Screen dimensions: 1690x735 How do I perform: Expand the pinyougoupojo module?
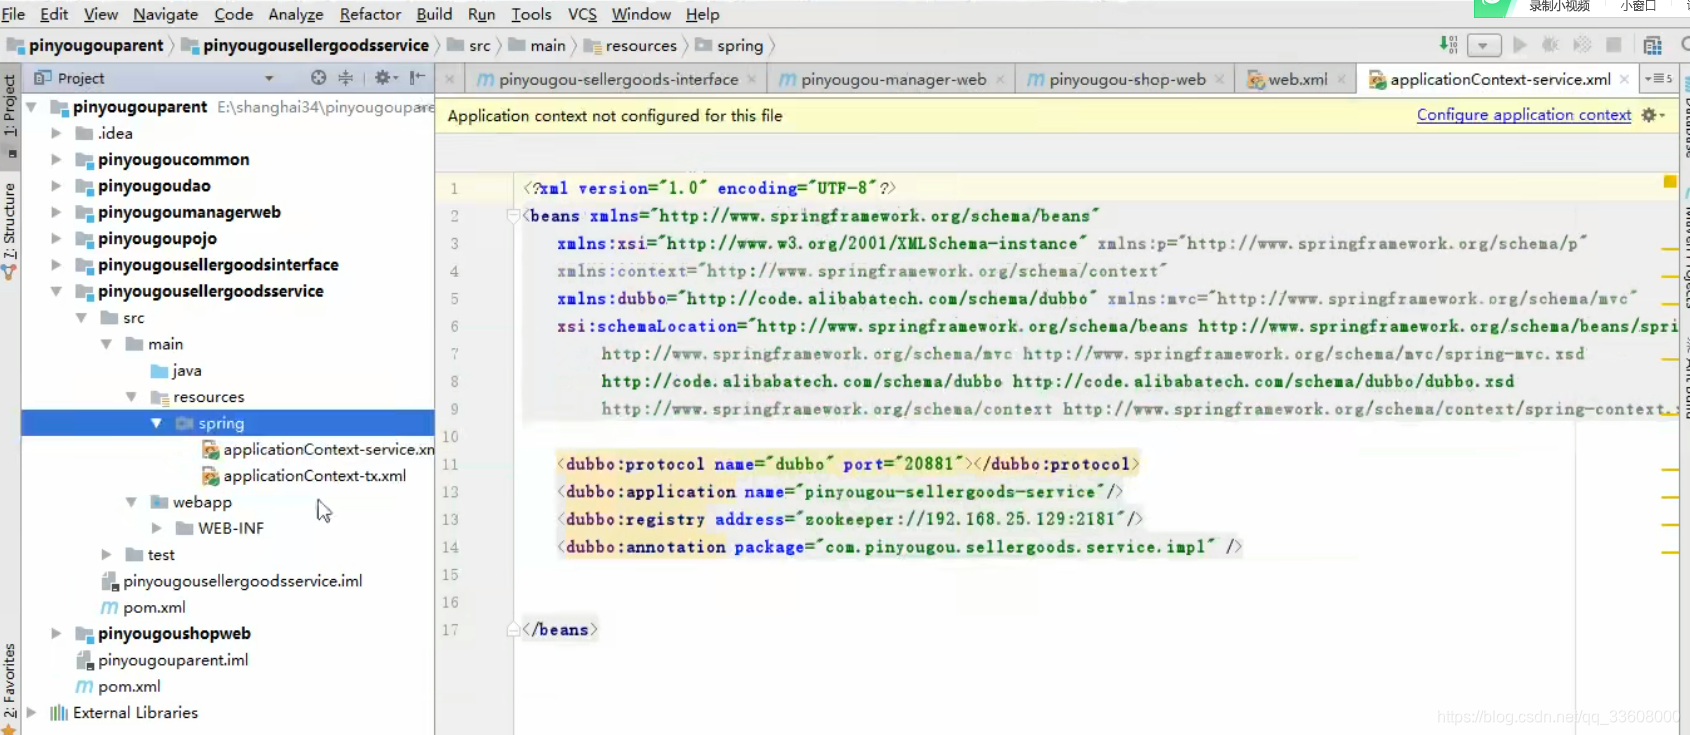click(x=56, y=238)
